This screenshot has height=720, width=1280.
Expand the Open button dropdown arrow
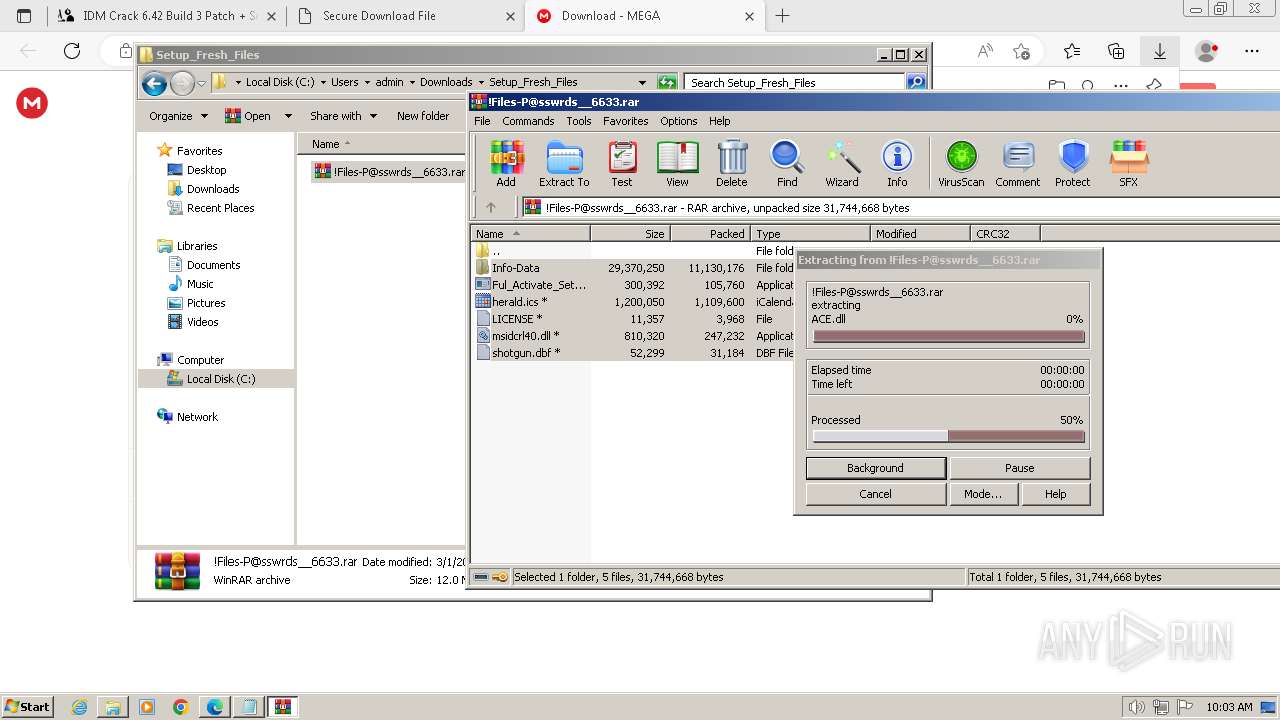pos(288,116)
